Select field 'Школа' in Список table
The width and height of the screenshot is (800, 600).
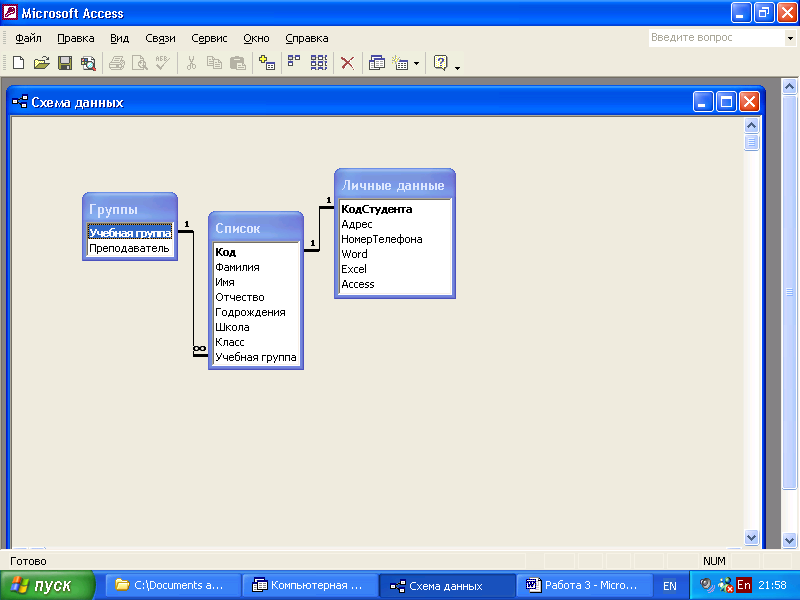click(232, 327)
